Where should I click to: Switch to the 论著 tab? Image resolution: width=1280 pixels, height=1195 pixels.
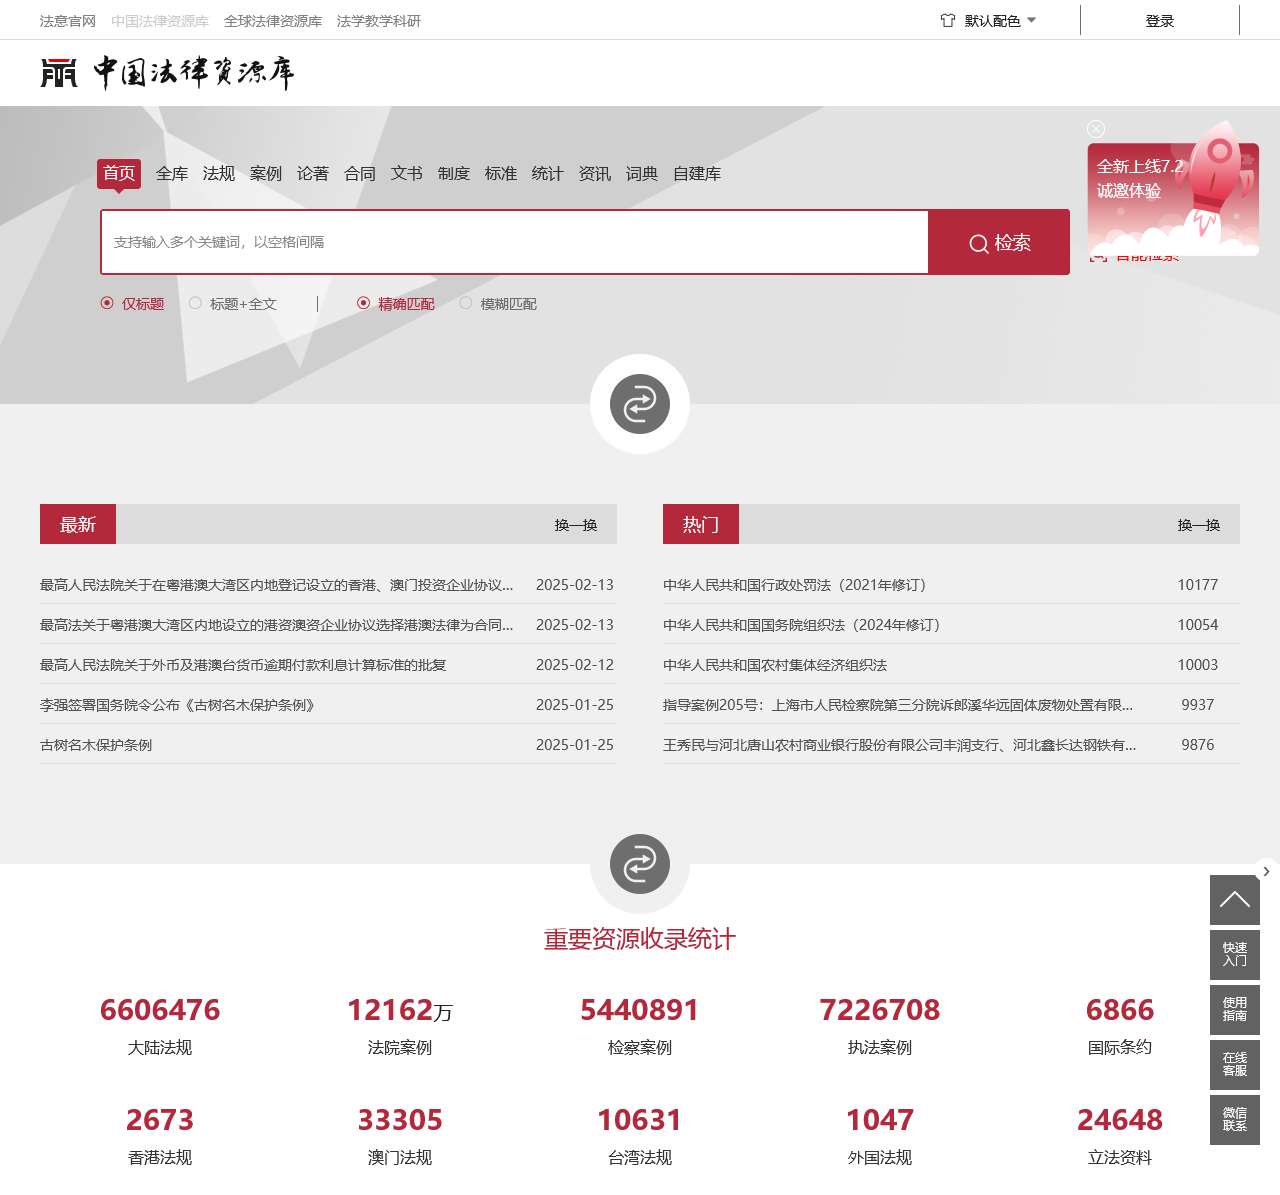click(313, 173)
